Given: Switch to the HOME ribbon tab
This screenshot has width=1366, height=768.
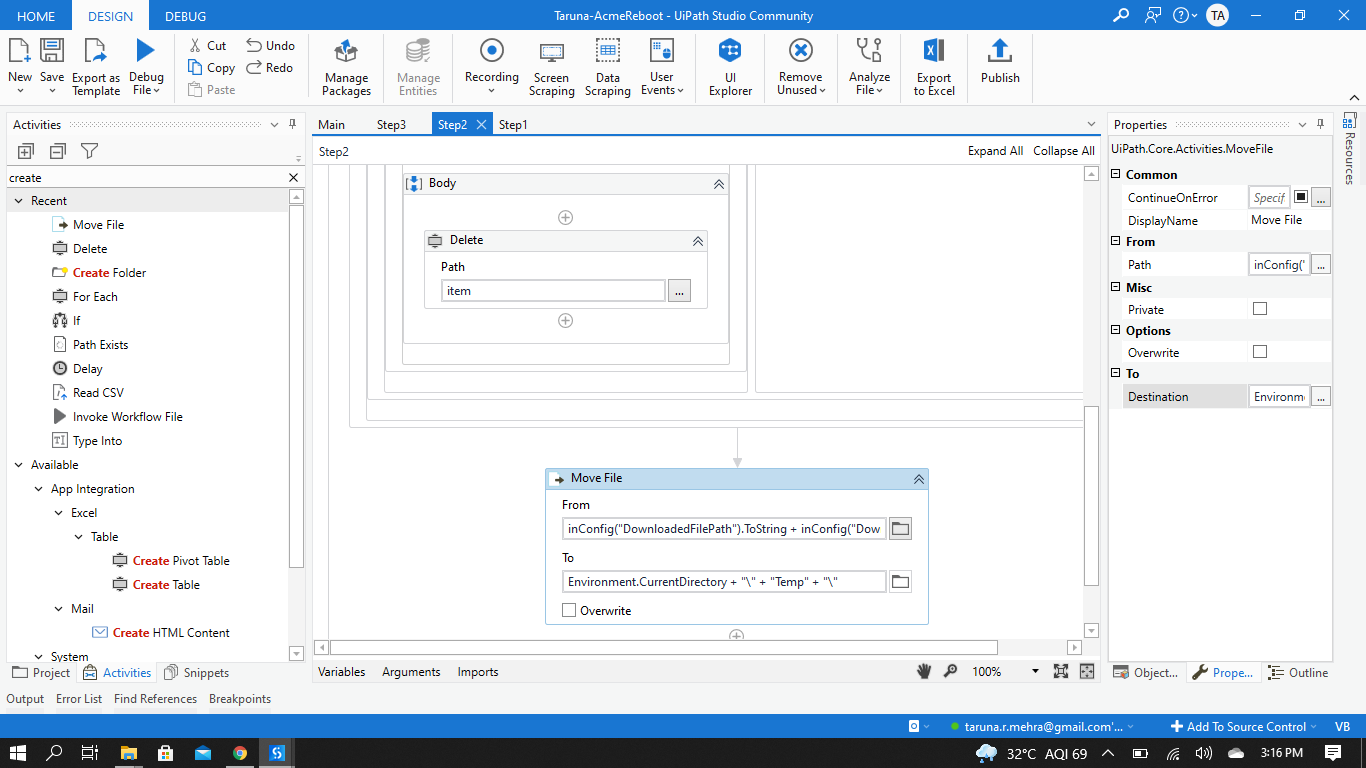Looking at the screenshot, I should (36, 16).
